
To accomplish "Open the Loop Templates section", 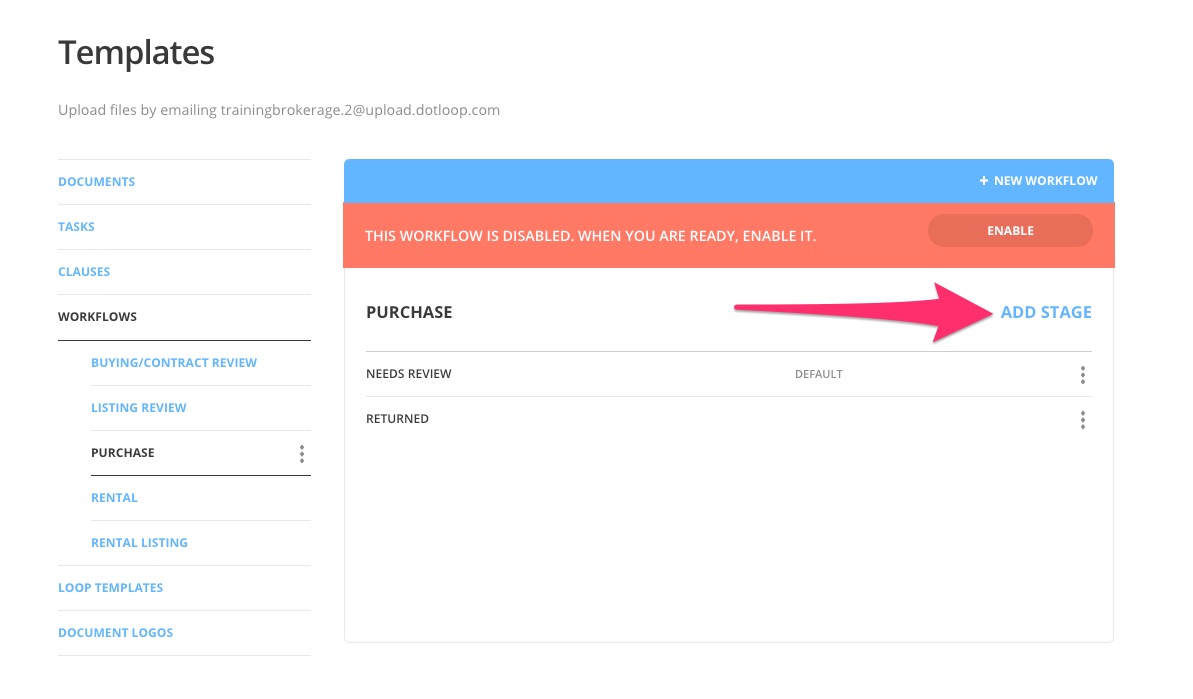I will coord(110,587).
